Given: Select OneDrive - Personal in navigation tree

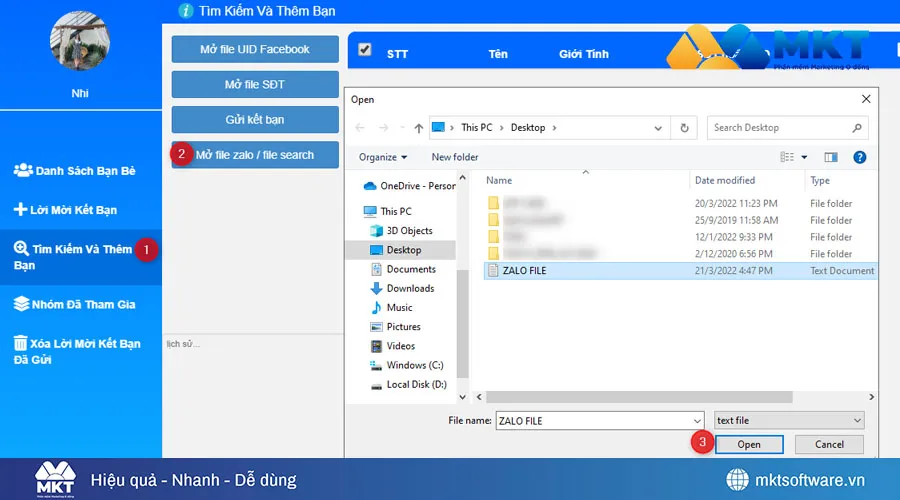Looking at the screenshot, I should pos(410,186).
